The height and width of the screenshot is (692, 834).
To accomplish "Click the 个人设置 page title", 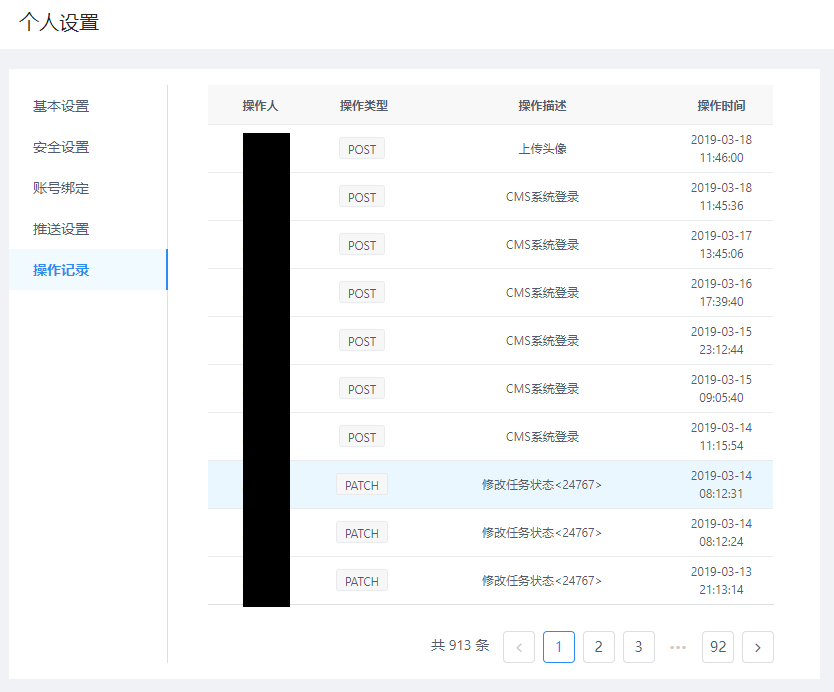I will [59, 22].
